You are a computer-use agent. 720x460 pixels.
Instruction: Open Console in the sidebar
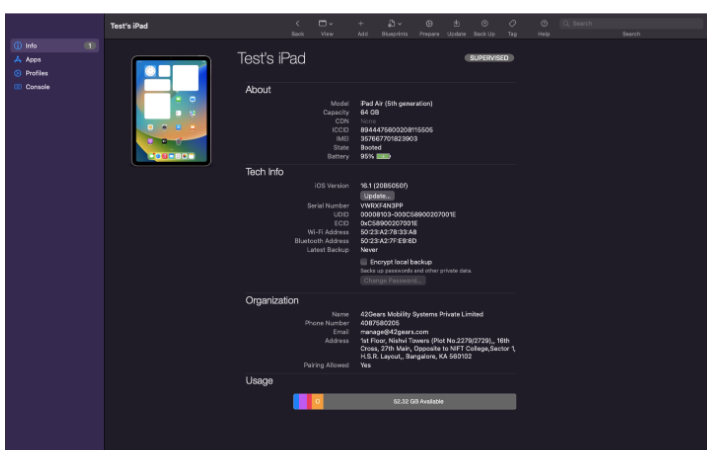pyautogui.click(x=55, y=87)
